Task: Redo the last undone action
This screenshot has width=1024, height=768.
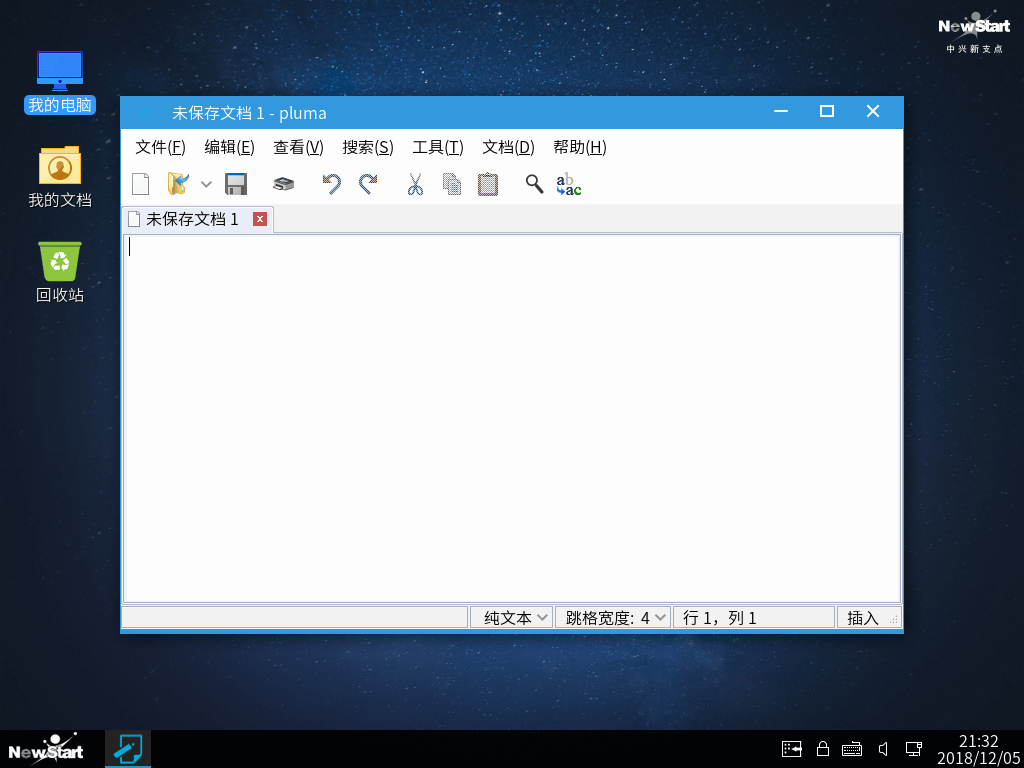Action: coord(368,184)
